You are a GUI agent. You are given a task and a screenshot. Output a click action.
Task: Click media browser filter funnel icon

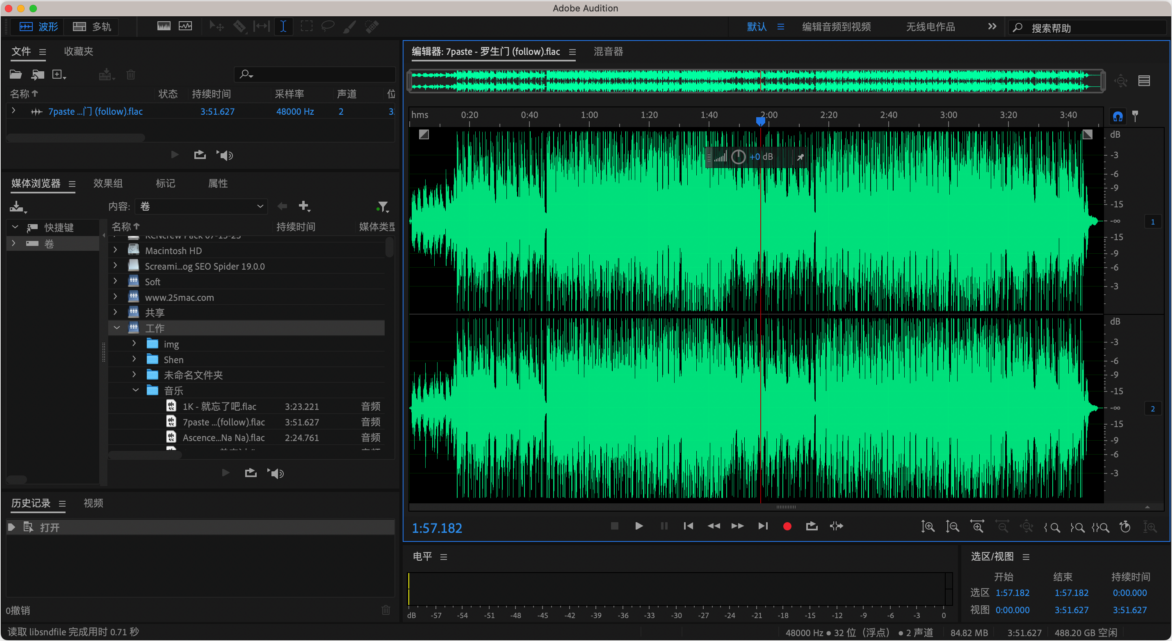click(x=383, y=206)
